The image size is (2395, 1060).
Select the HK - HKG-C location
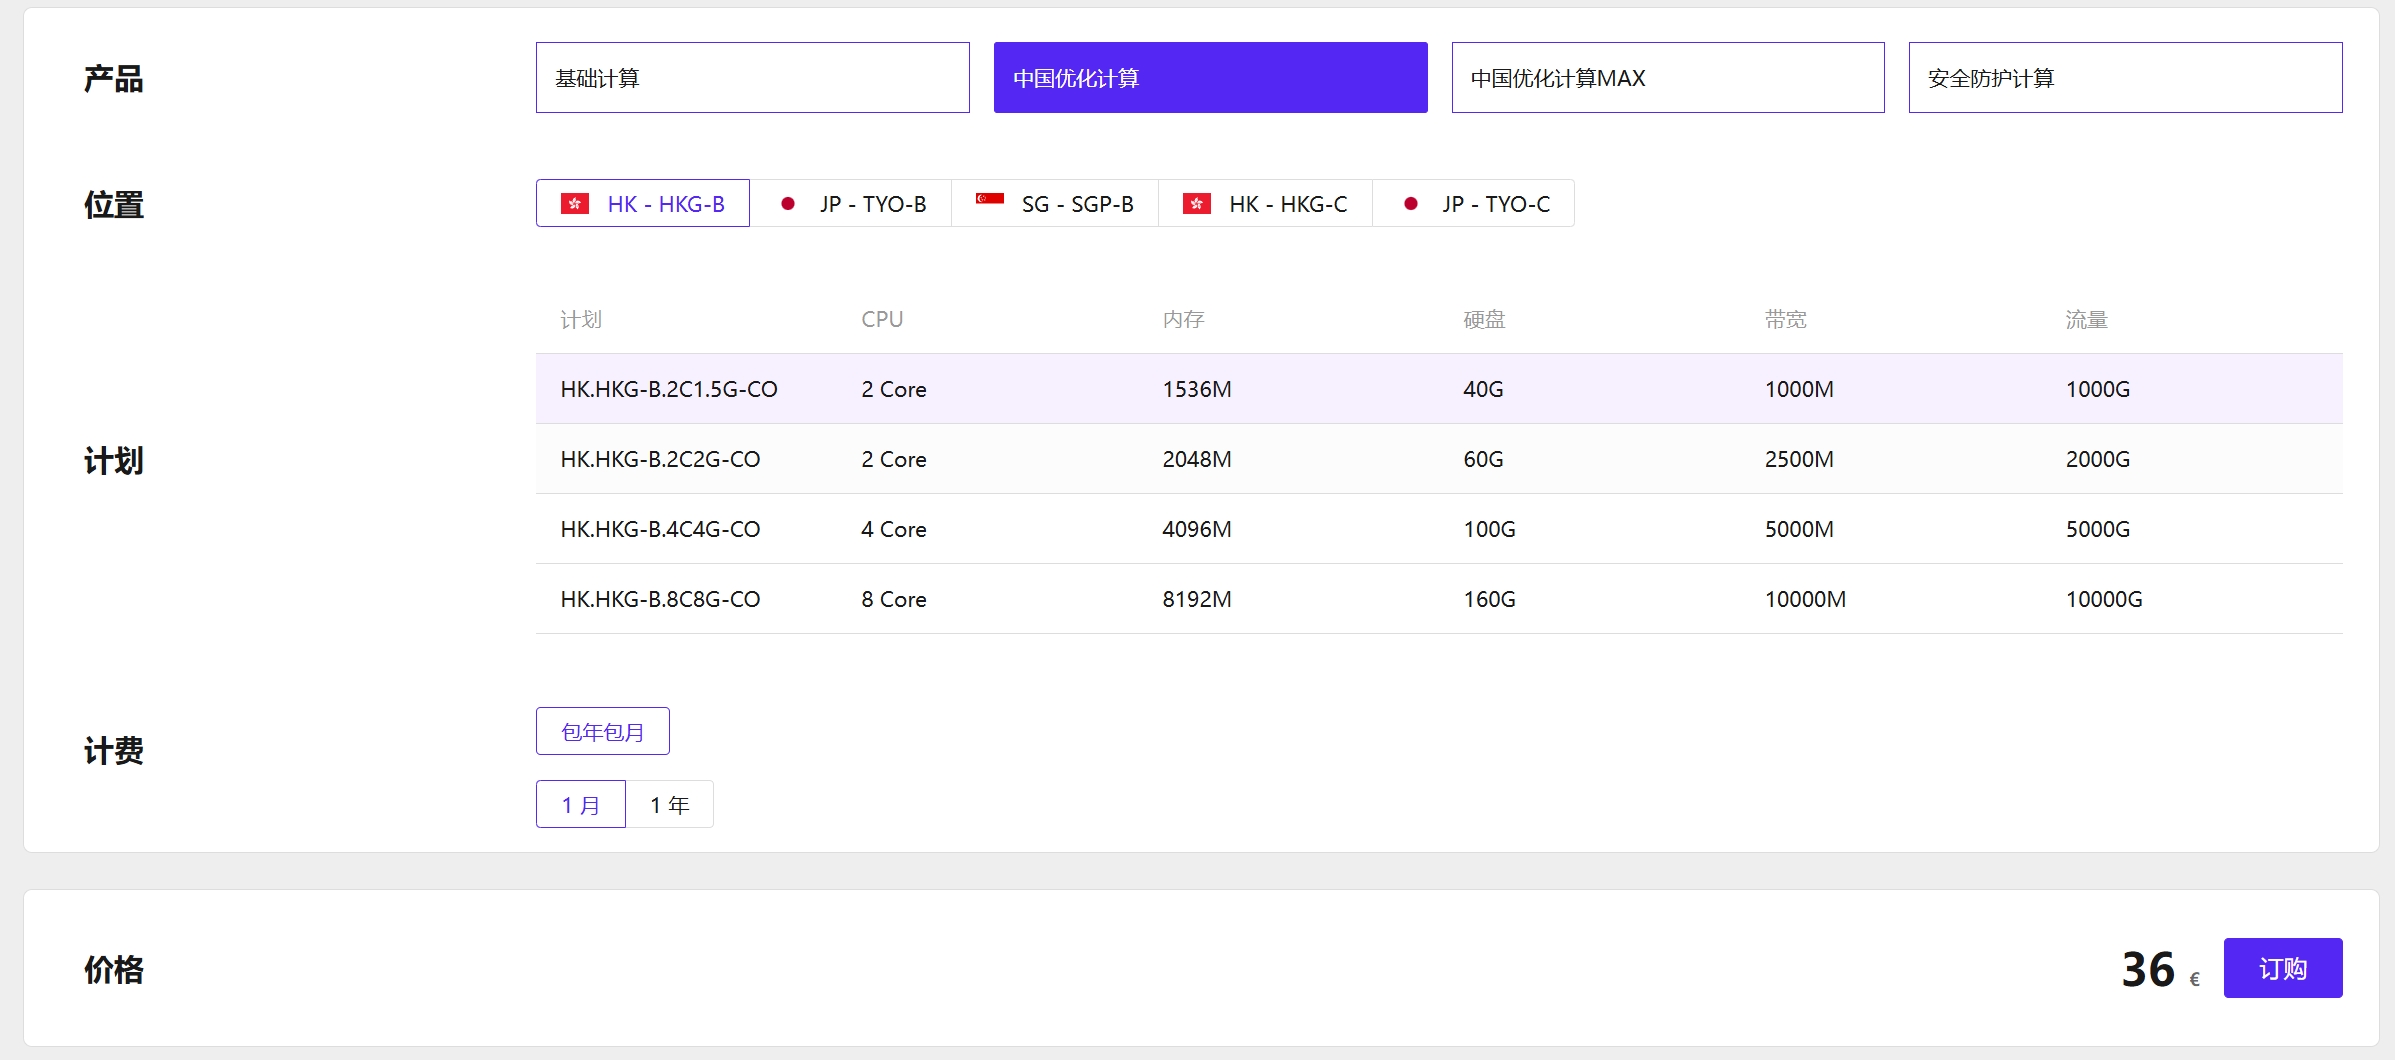tap(1287, 204)
